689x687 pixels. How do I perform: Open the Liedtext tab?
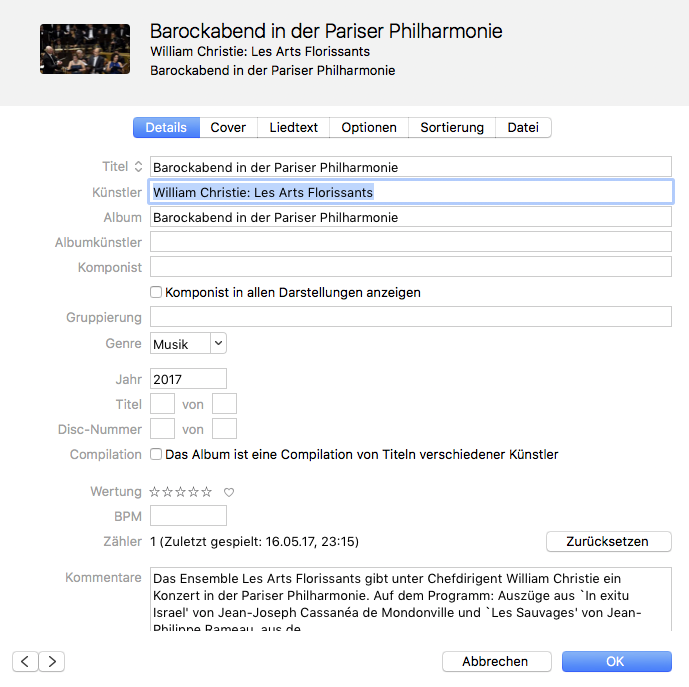(294, 128)
